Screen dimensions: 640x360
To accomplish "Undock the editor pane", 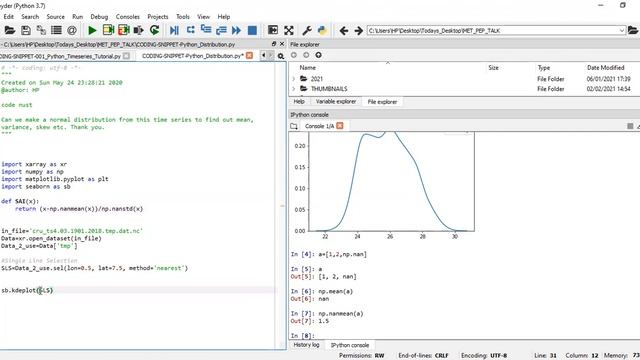I will (274, 44).
